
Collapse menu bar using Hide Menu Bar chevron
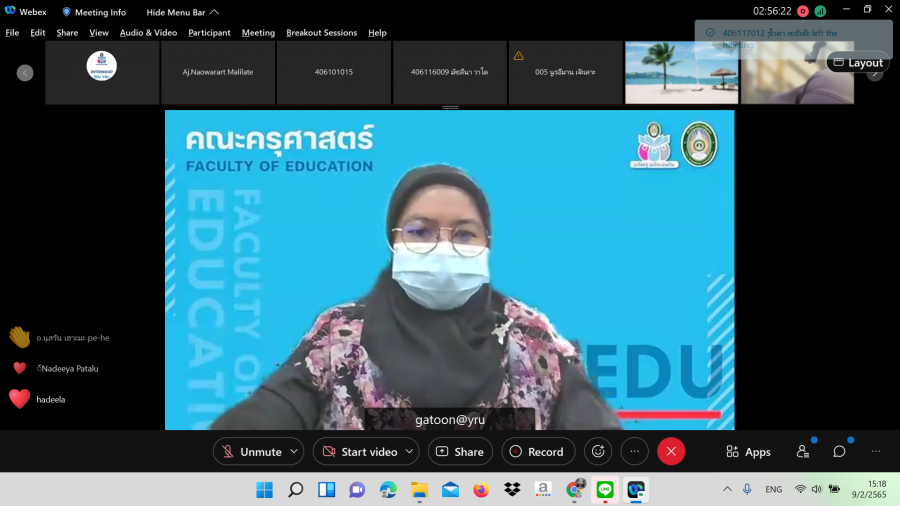coord(214,12)
